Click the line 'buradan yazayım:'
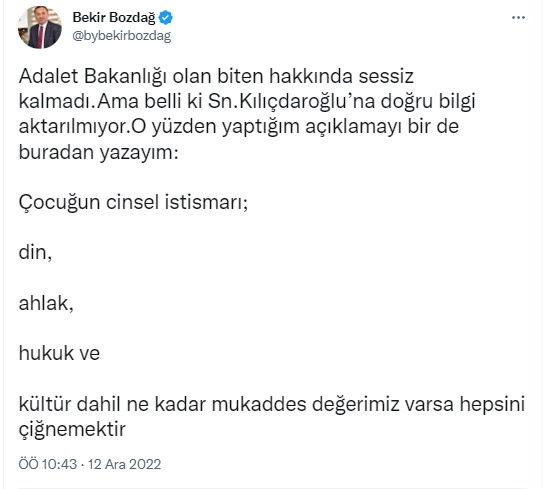This screenshot has width=543, height=489. [98, 152]
